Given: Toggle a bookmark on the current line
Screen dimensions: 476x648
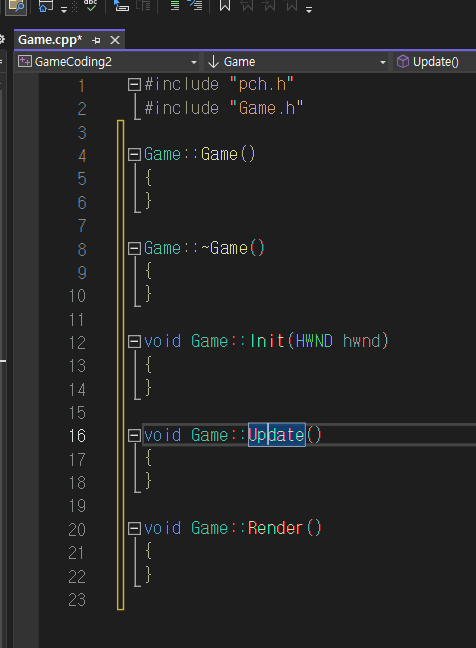Looking at the screenshot, I should [225, 6].
